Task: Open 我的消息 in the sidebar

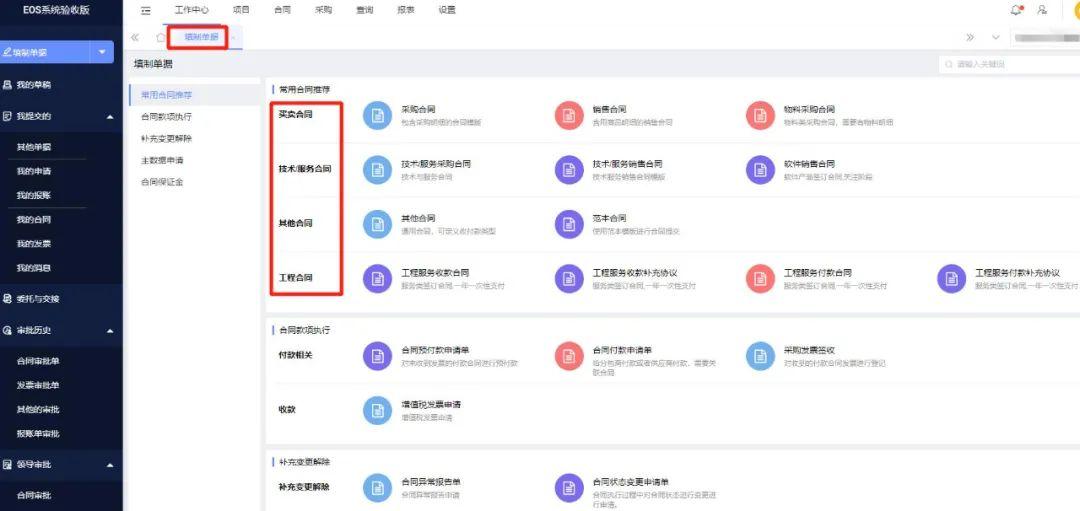Action: pos(34,268)
